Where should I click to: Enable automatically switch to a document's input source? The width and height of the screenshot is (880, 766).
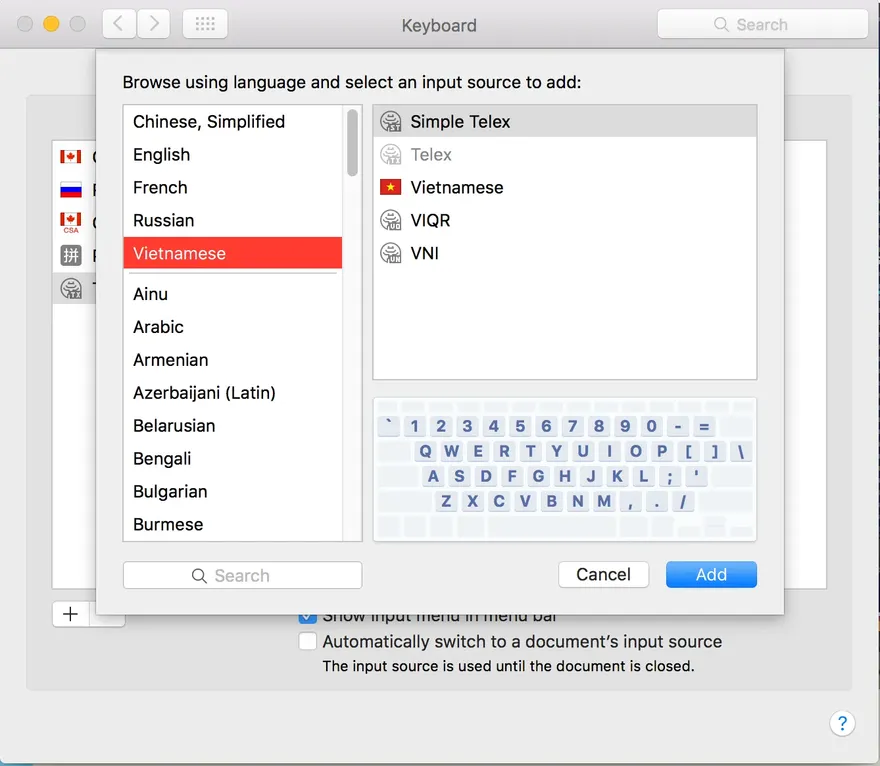(308, 641)
